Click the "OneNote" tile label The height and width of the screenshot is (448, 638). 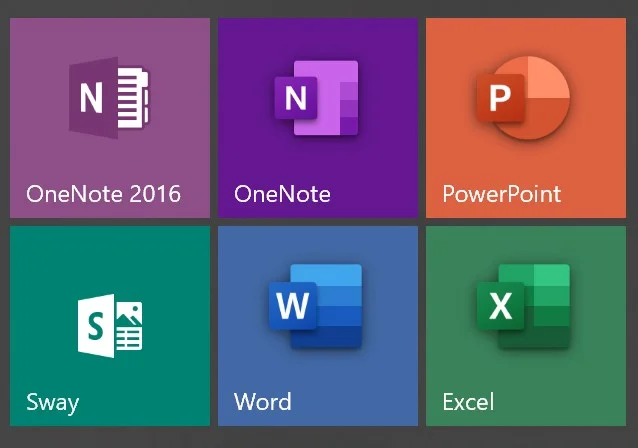[282, 194]
